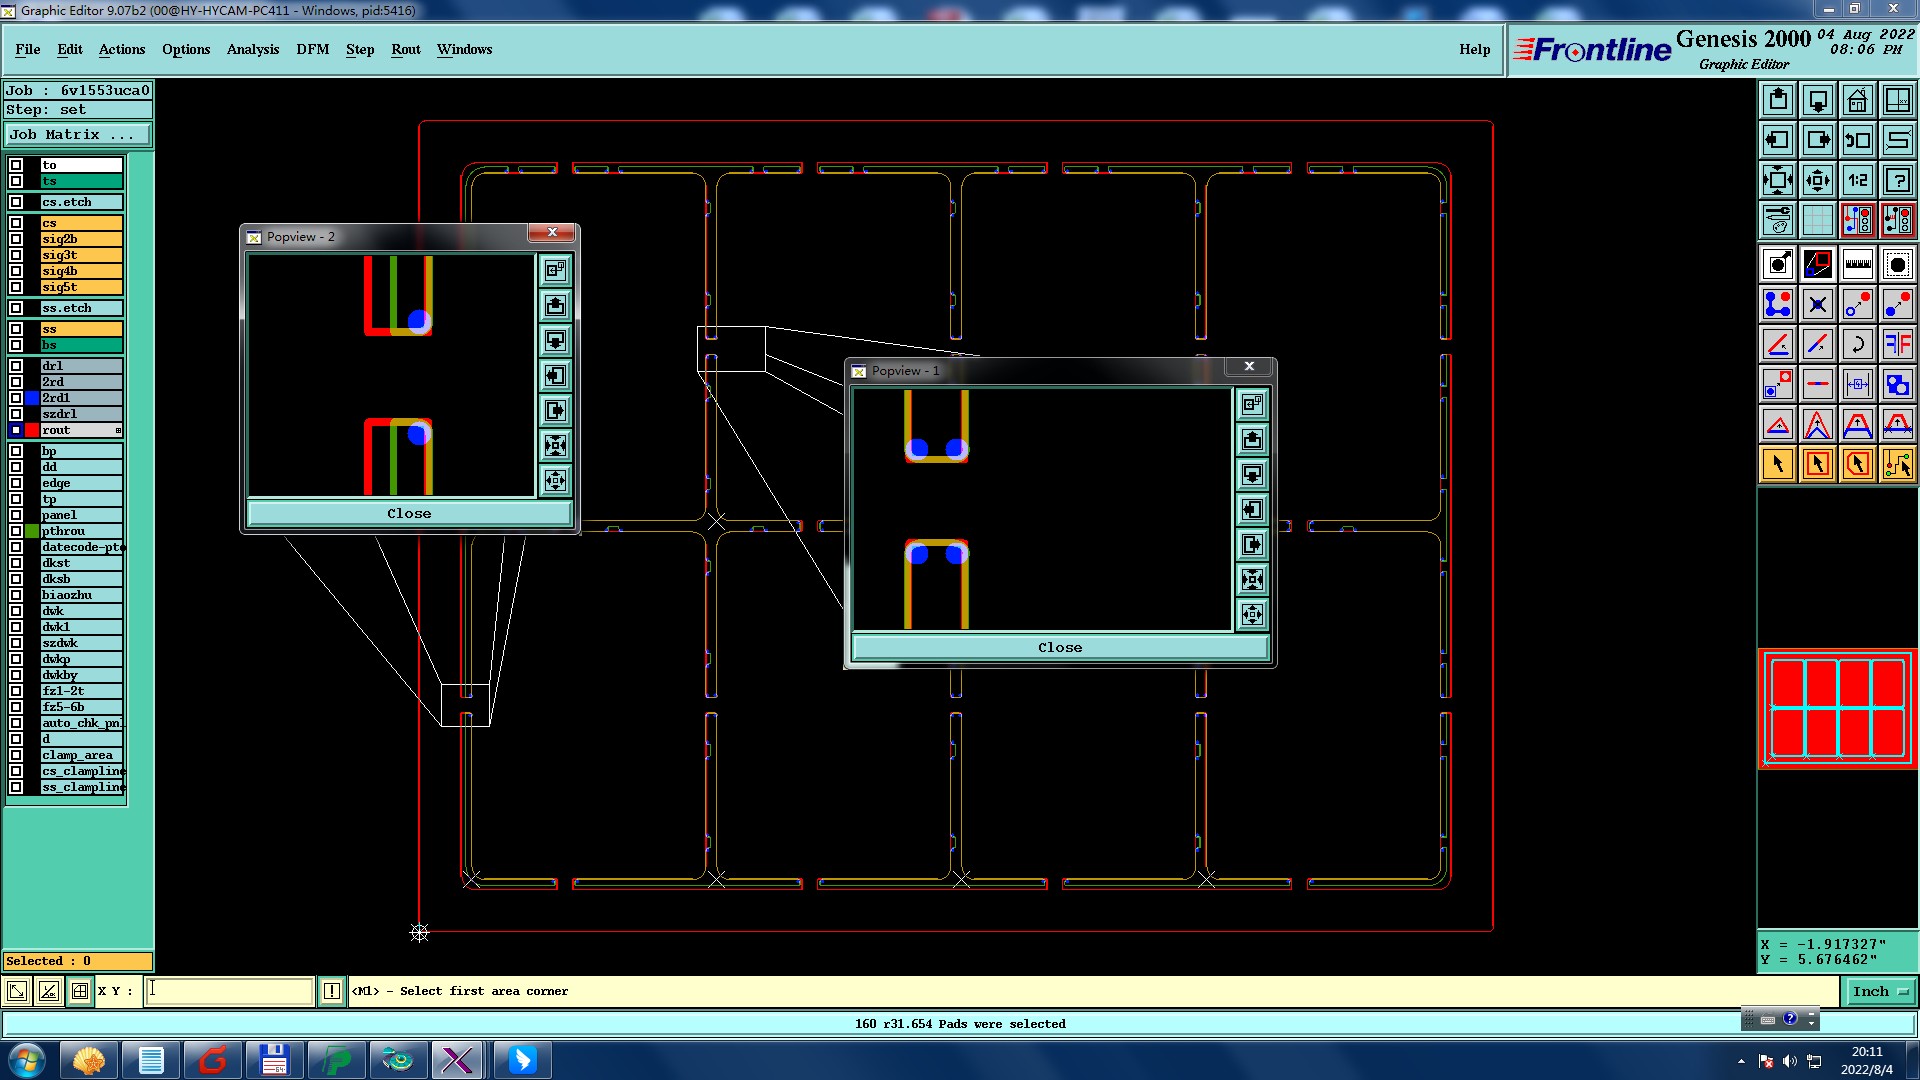
Task: Click the mirror F feature icon
Action: pyautogui.click(x=1897, y=344)
